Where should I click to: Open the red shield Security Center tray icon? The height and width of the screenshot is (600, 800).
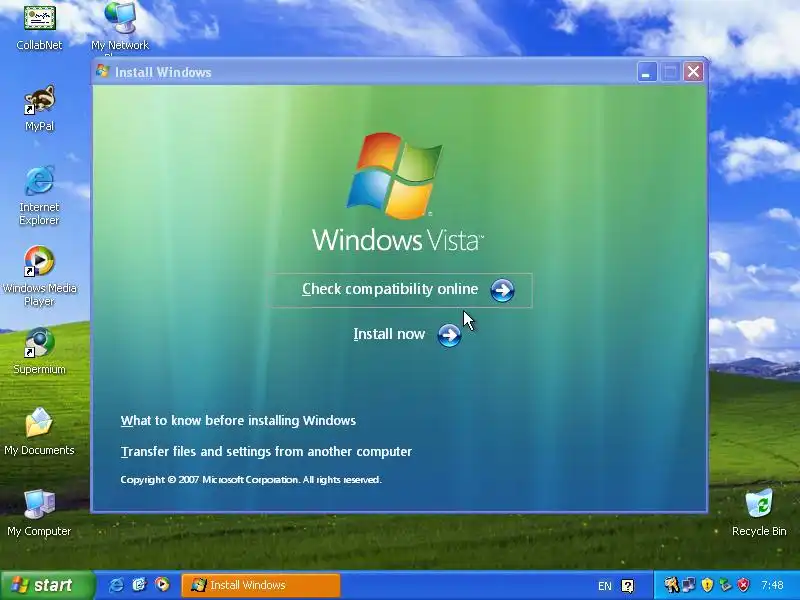pyautogui.click(x=744, y=585)
